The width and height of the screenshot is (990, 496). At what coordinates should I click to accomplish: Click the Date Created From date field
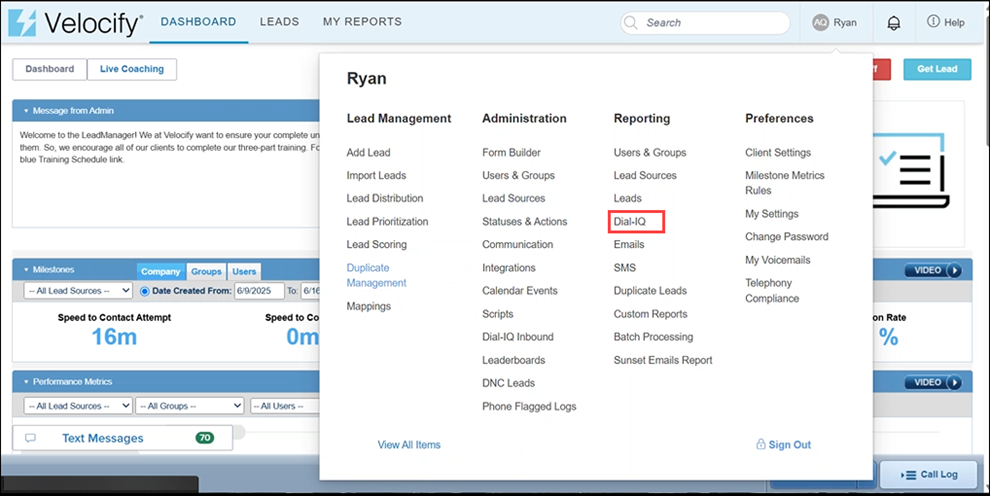259,291
